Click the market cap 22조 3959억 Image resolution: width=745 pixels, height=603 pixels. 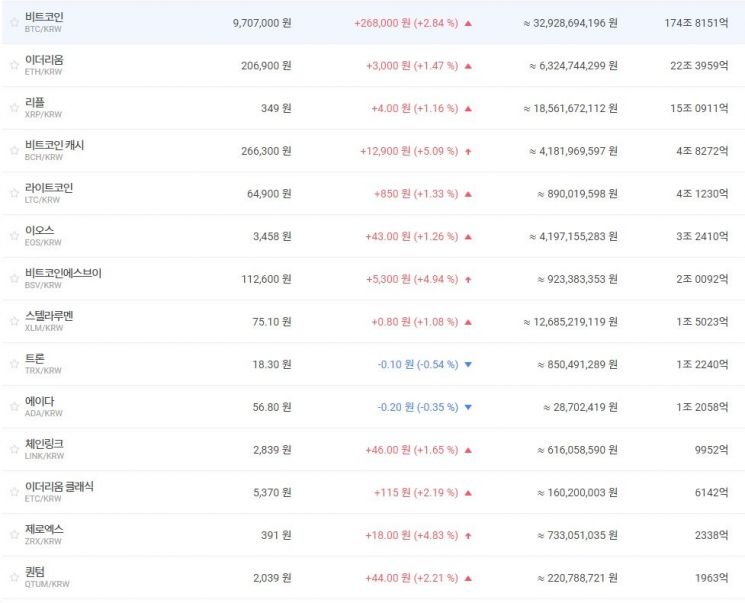(699, 66)
